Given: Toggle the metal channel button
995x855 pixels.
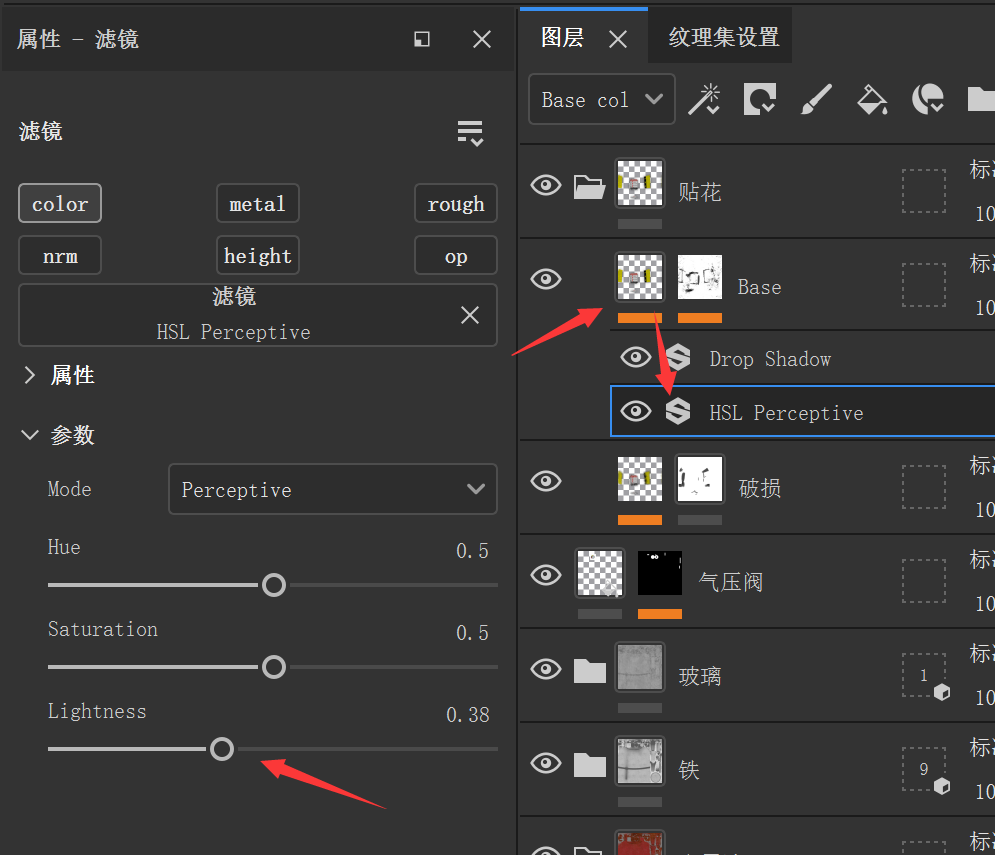Looking at the screenshot, I should 257,204.
